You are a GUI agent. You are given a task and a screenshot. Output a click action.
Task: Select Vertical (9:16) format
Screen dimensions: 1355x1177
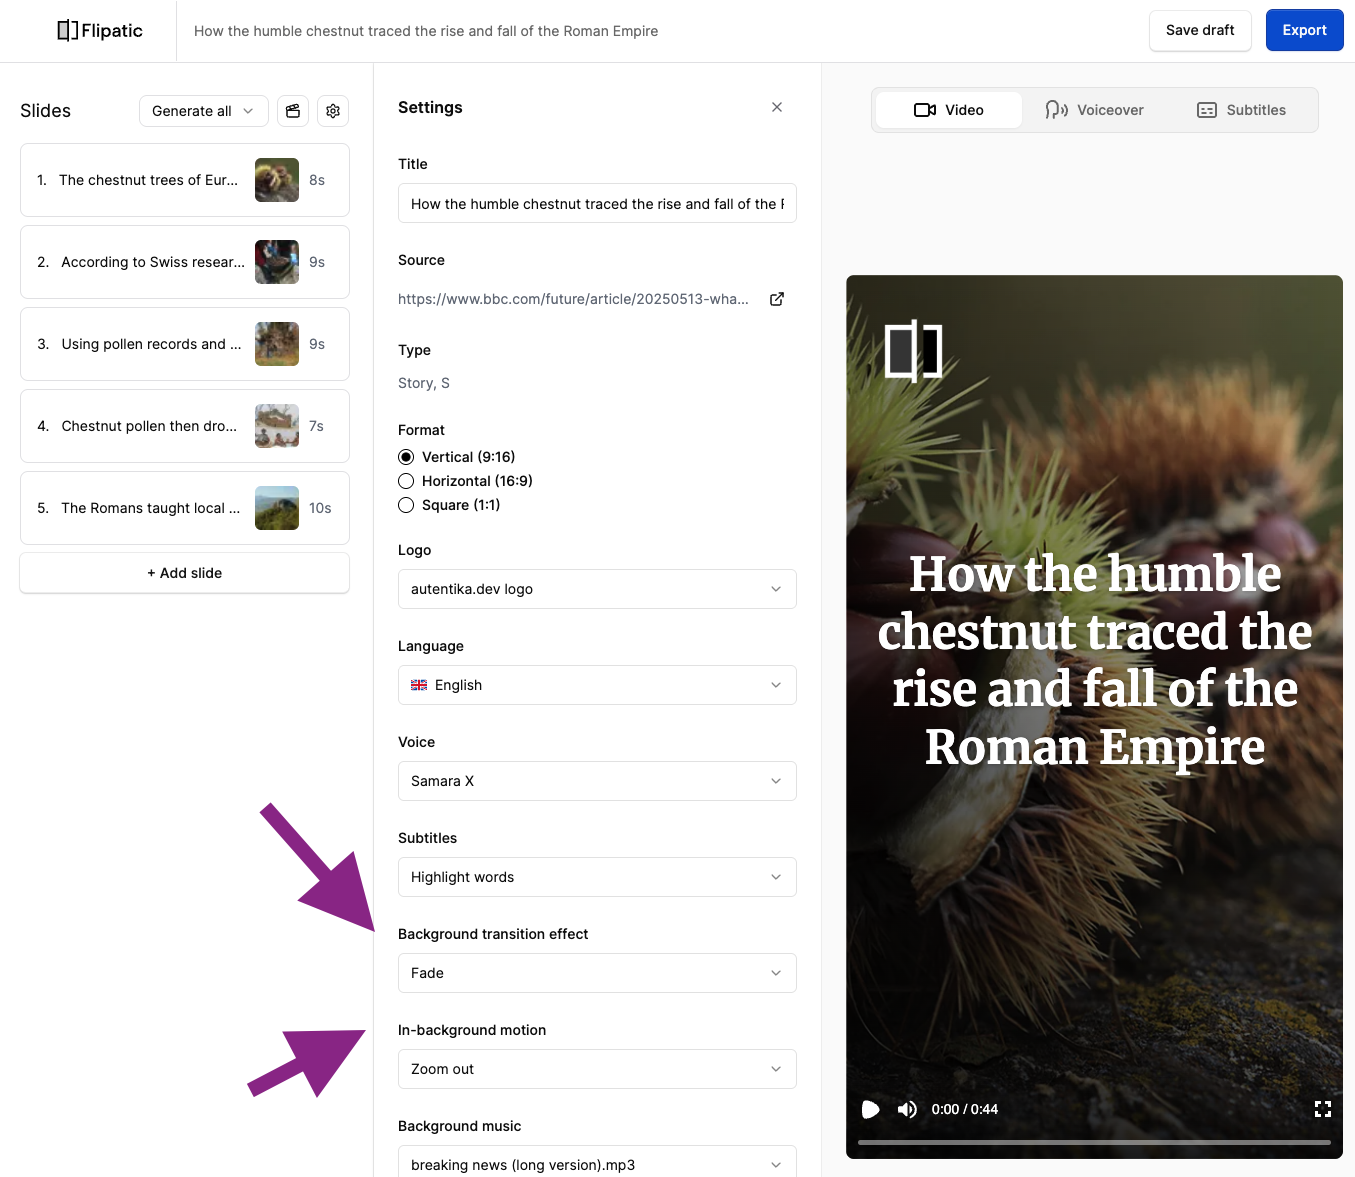406,457
